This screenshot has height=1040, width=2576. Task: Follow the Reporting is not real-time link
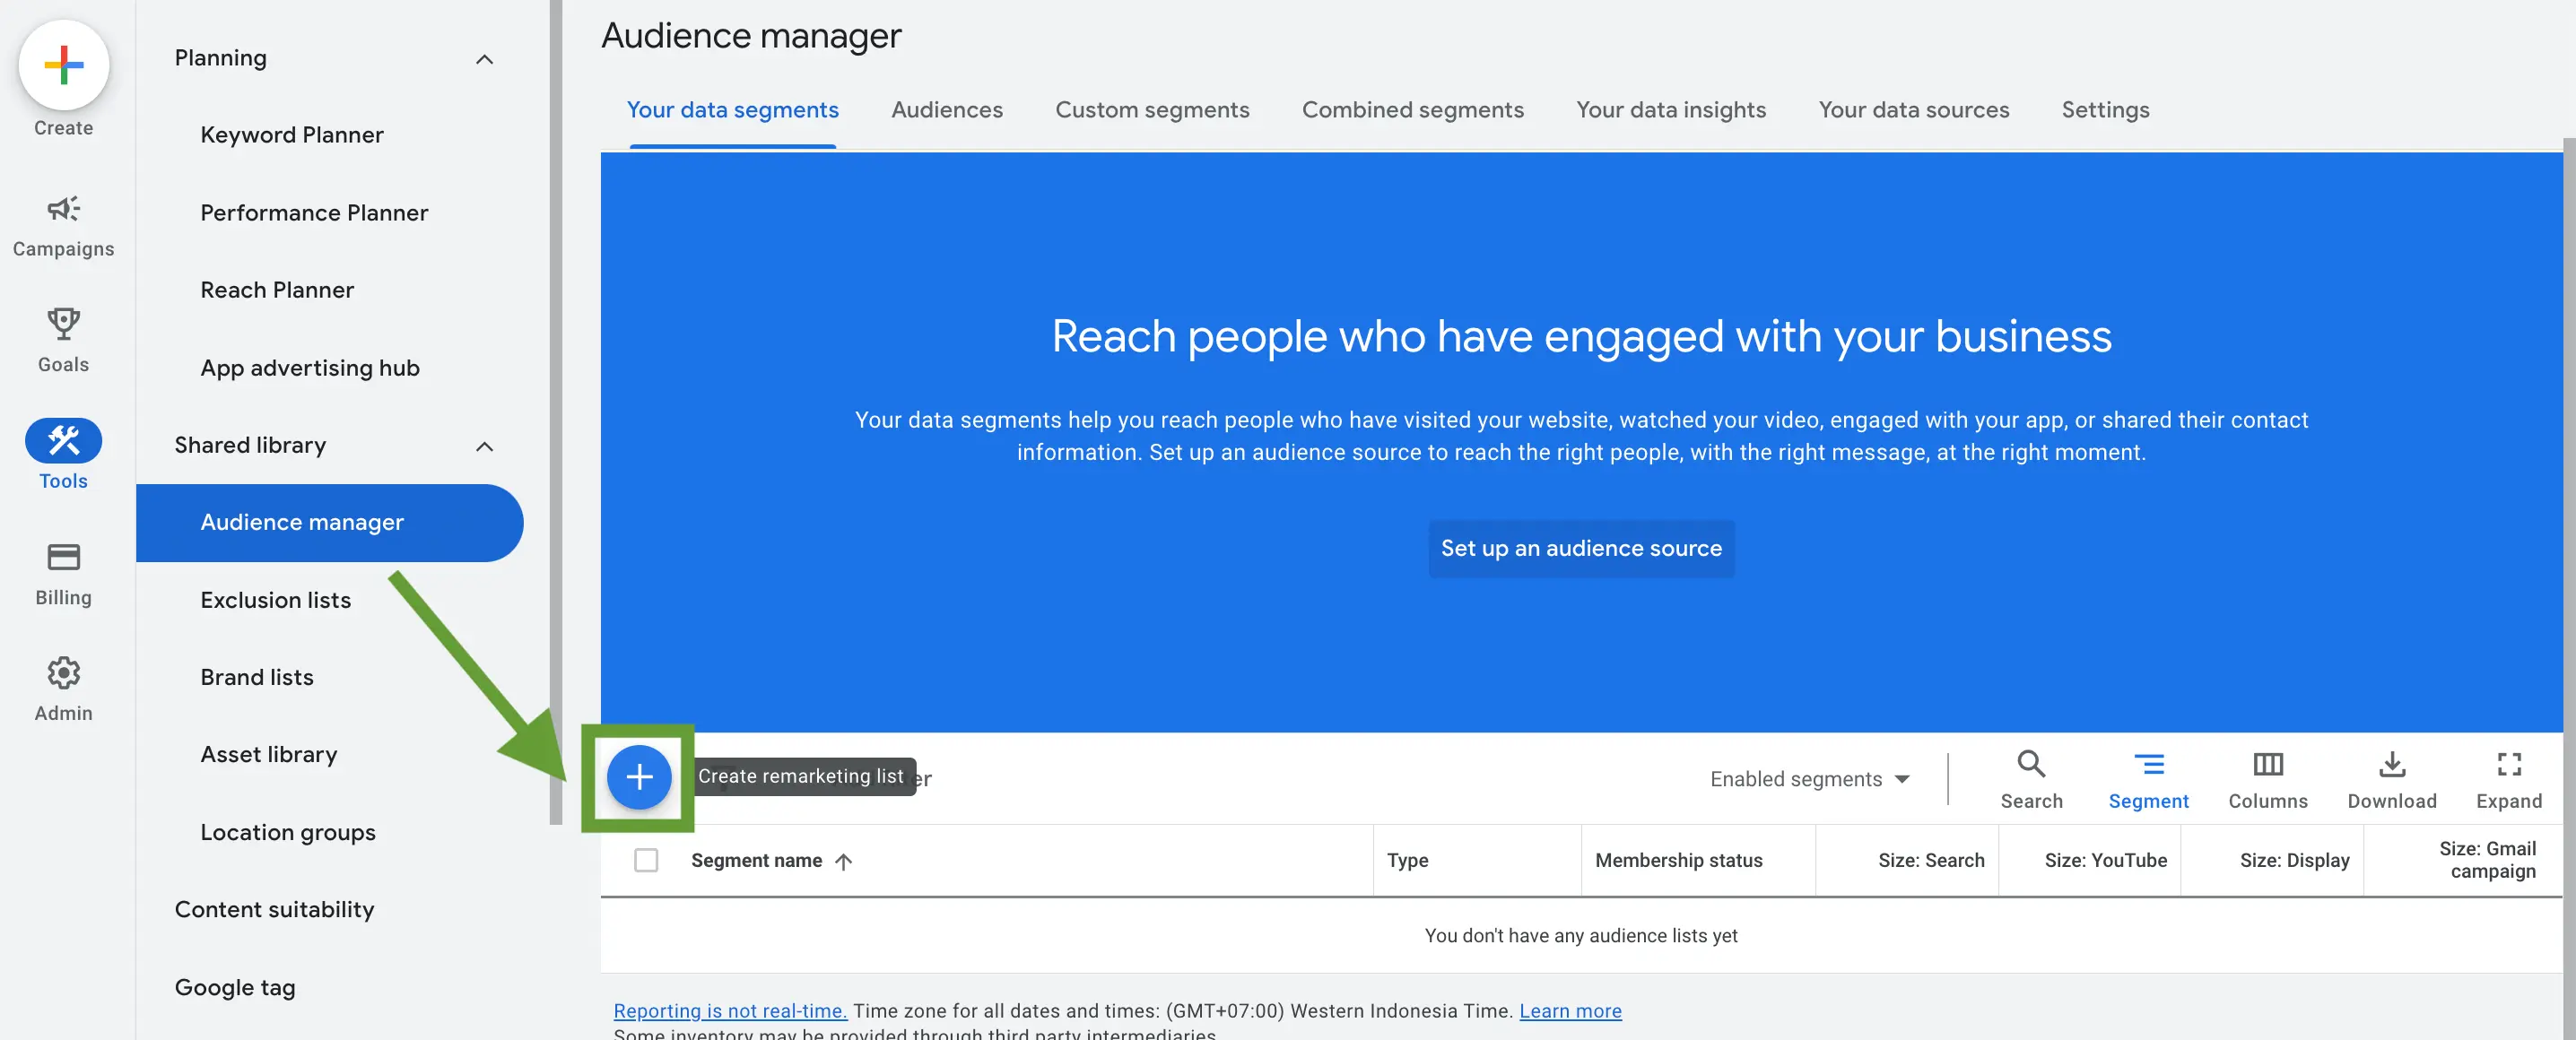point(730,1010)
